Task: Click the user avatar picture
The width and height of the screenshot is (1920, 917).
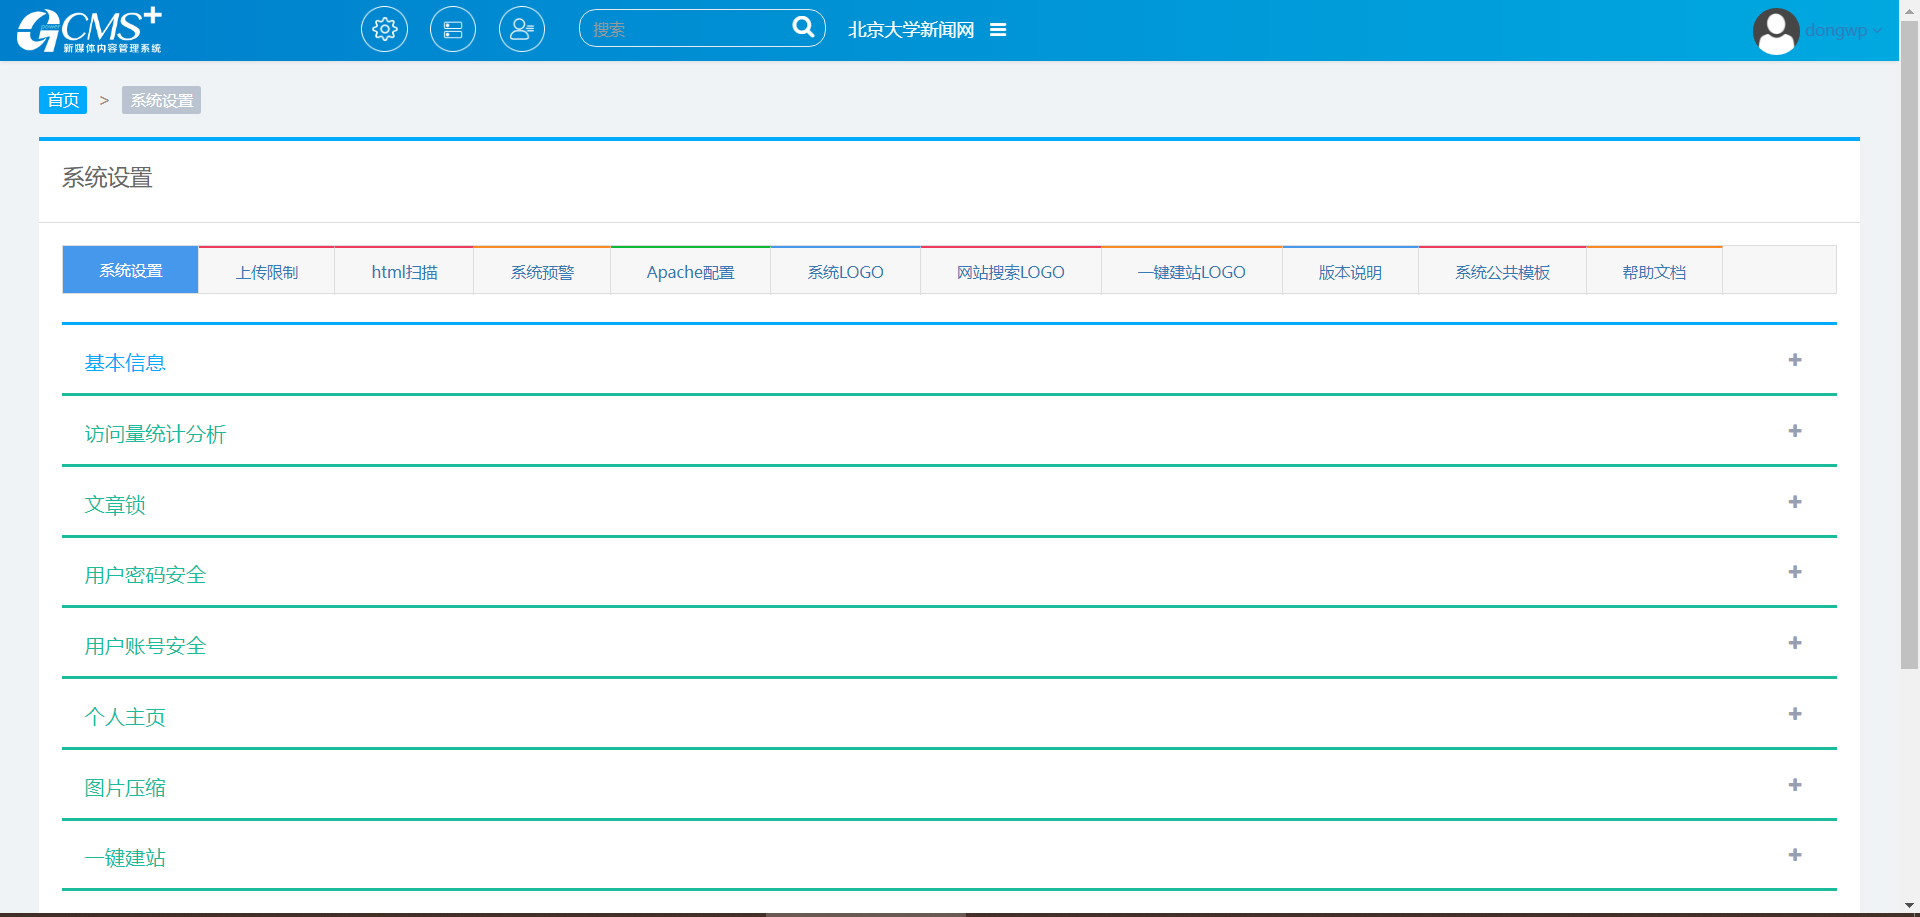Action: 1776,31
